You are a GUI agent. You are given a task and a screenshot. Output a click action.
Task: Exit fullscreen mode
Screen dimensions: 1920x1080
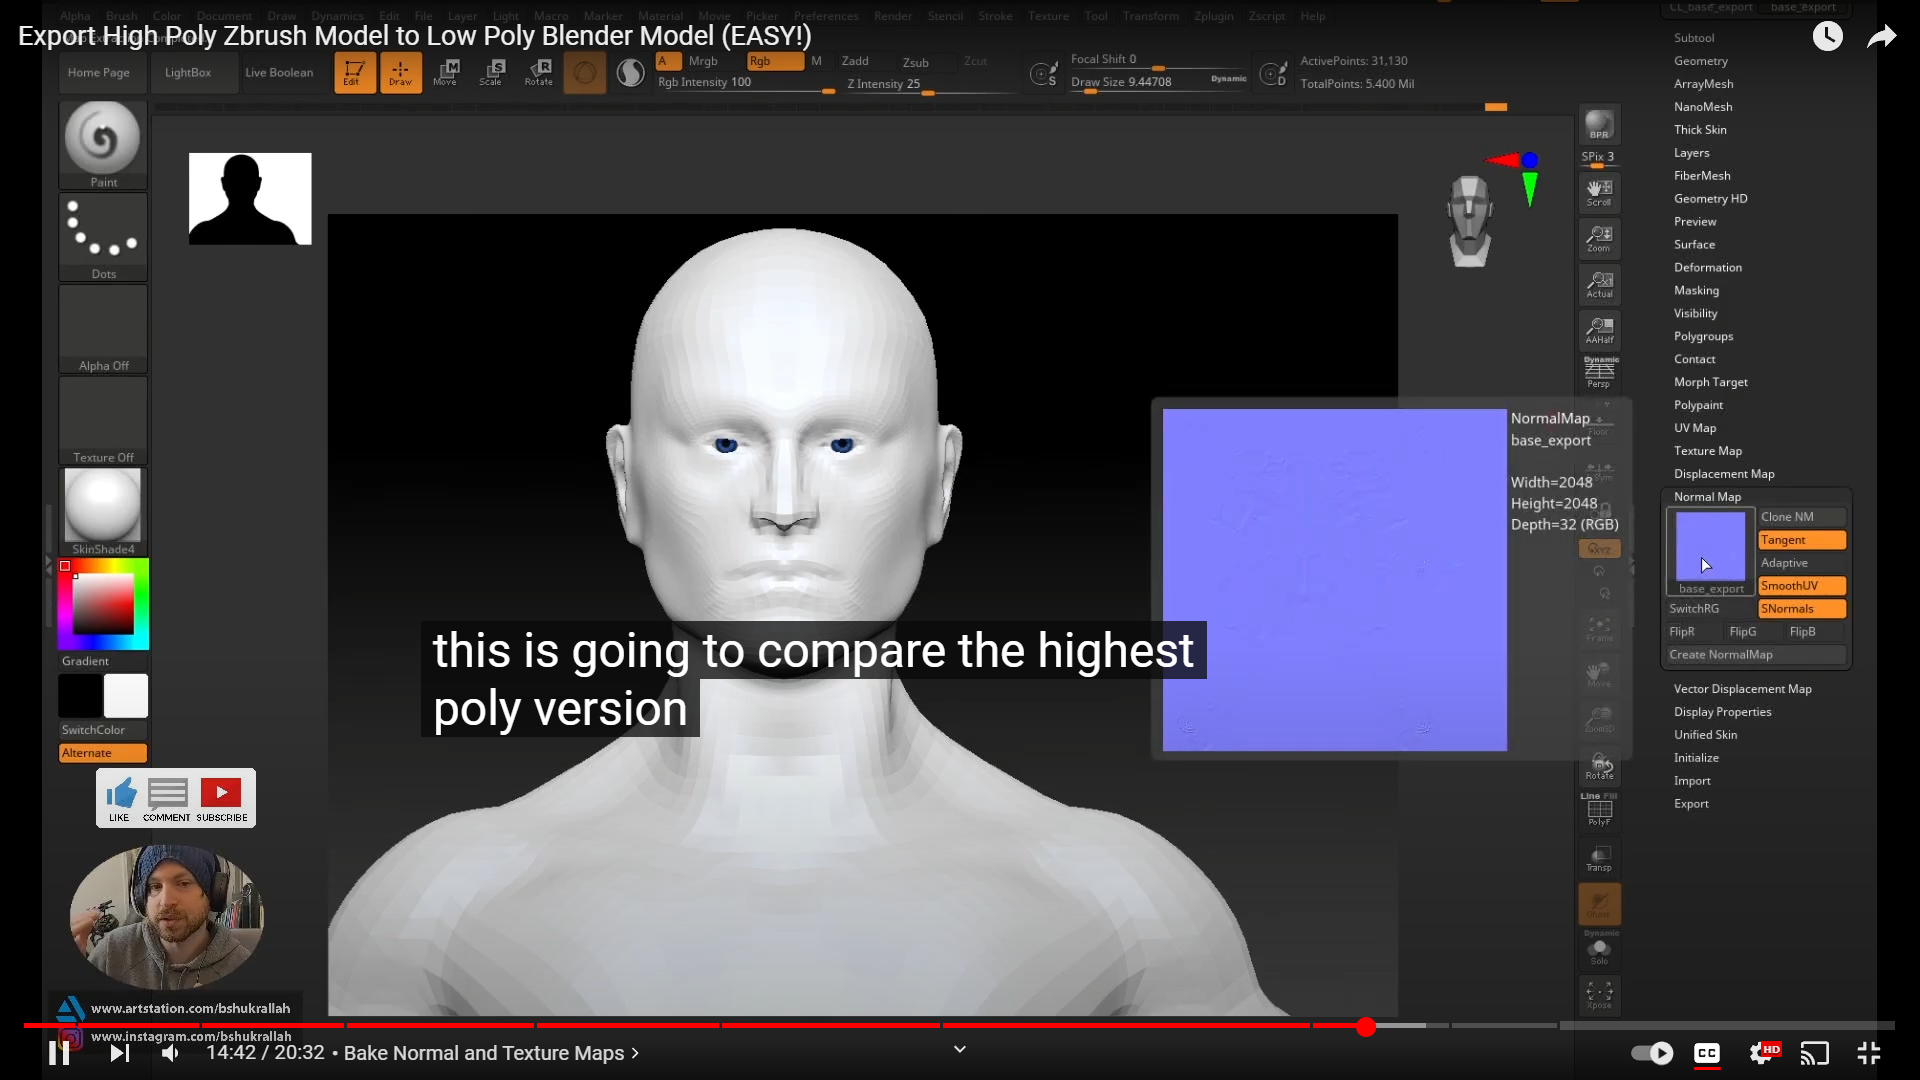pyautogui.click(x=1868, y=1053)
